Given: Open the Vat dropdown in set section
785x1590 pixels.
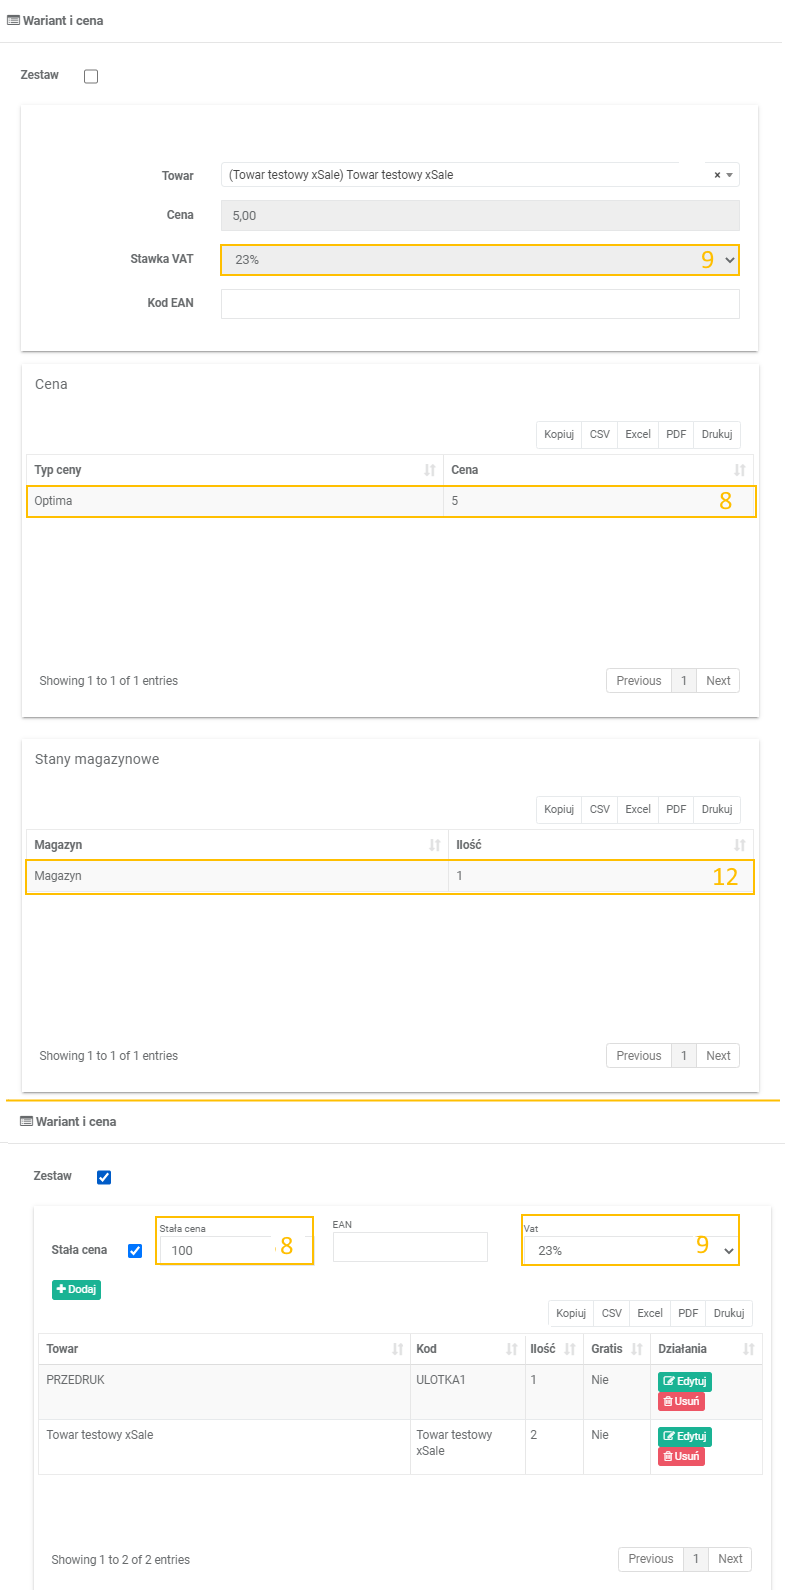Looking at the screenshot, I should pyautogui.click(x=630, y=1250).
